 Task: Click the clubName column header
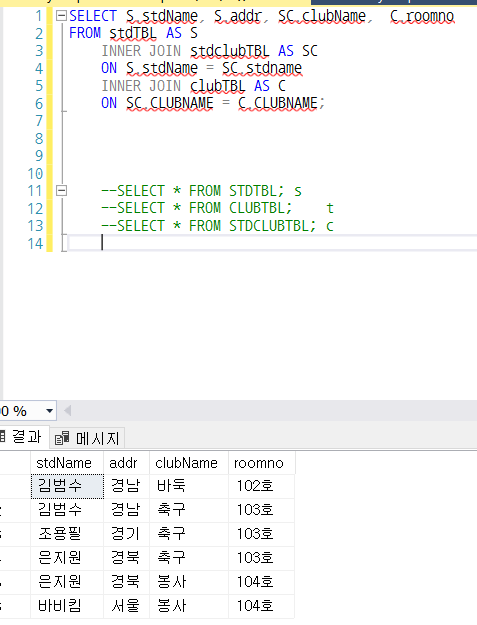point(189,463)
